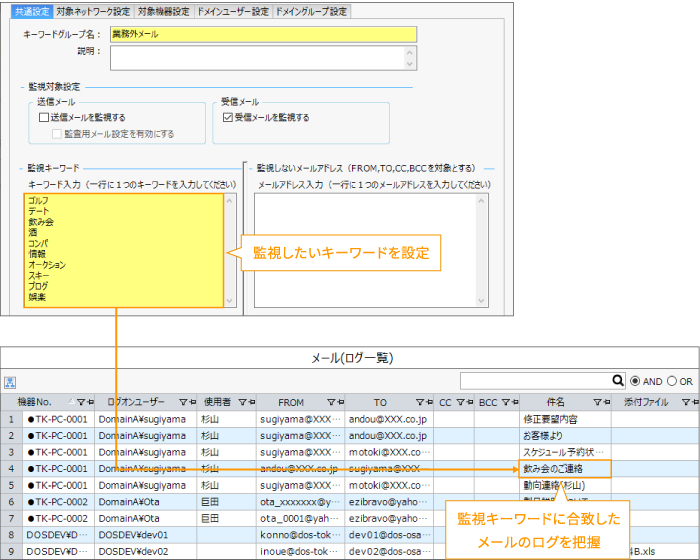Open the 共通設定 tab

tap(32, 12)
